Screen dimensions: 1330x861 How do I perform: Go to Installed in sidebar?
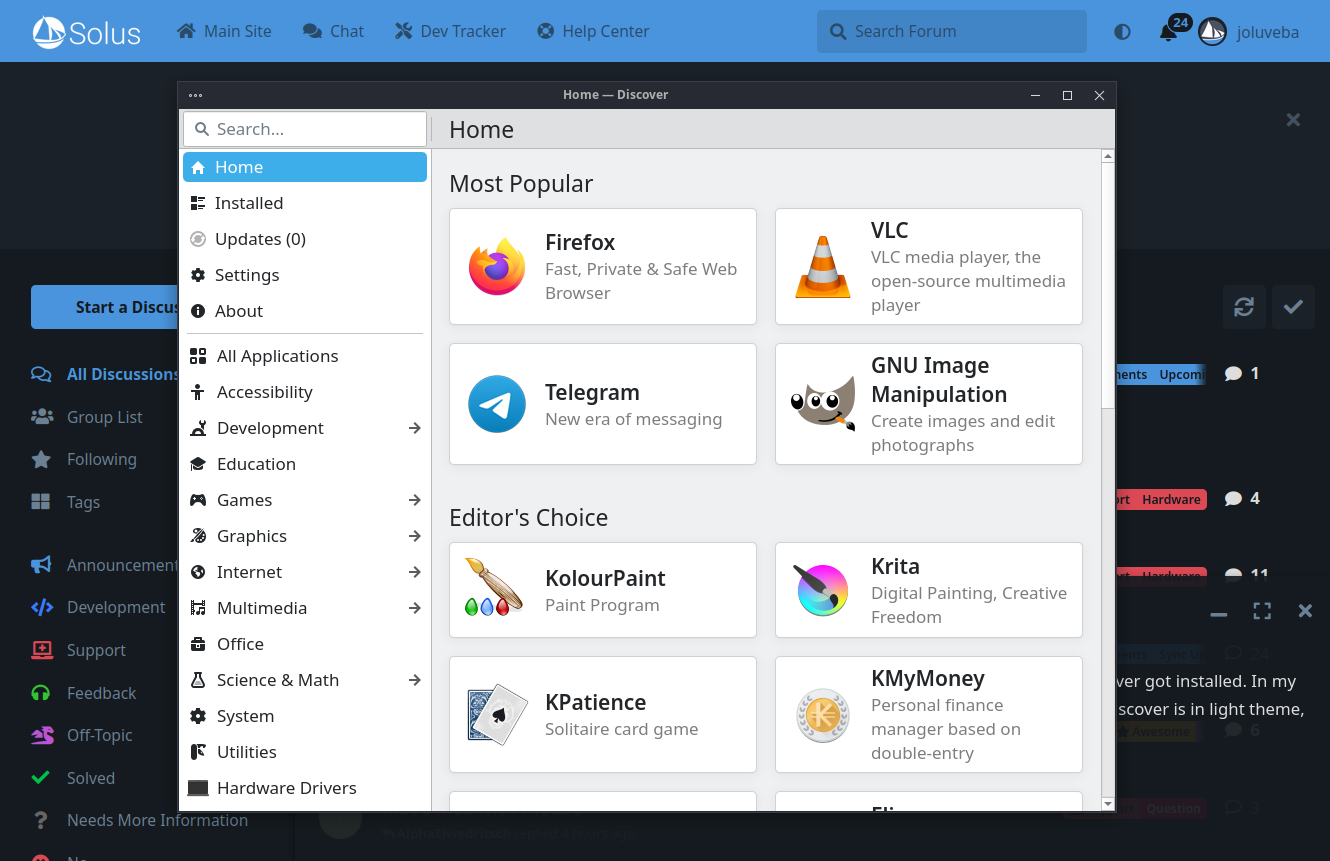click(x=249, y=203)
